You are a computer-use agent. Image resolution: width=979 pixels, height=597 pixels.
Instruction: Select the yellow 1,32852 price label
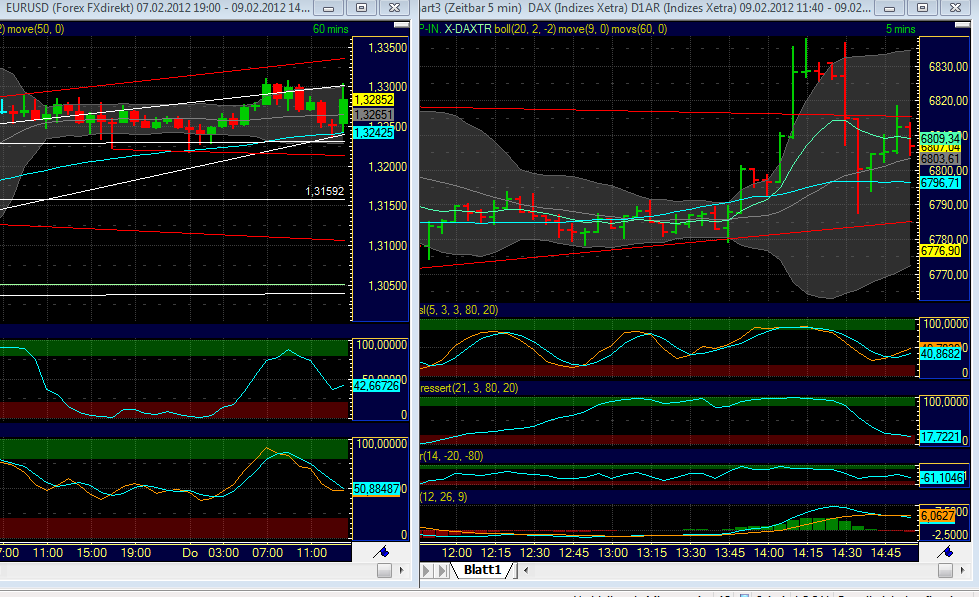click(x=375, y=101)
